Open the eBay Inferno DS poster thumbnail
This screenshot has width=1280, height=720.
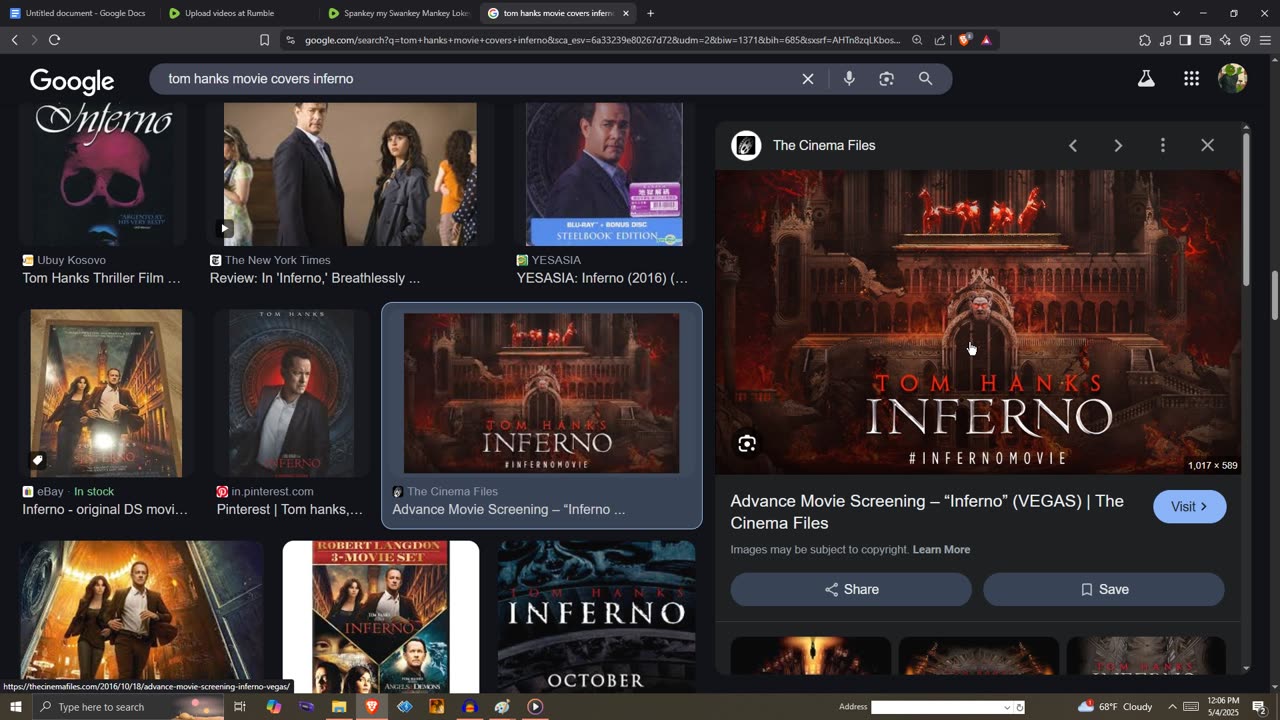[x=106, y=393]
